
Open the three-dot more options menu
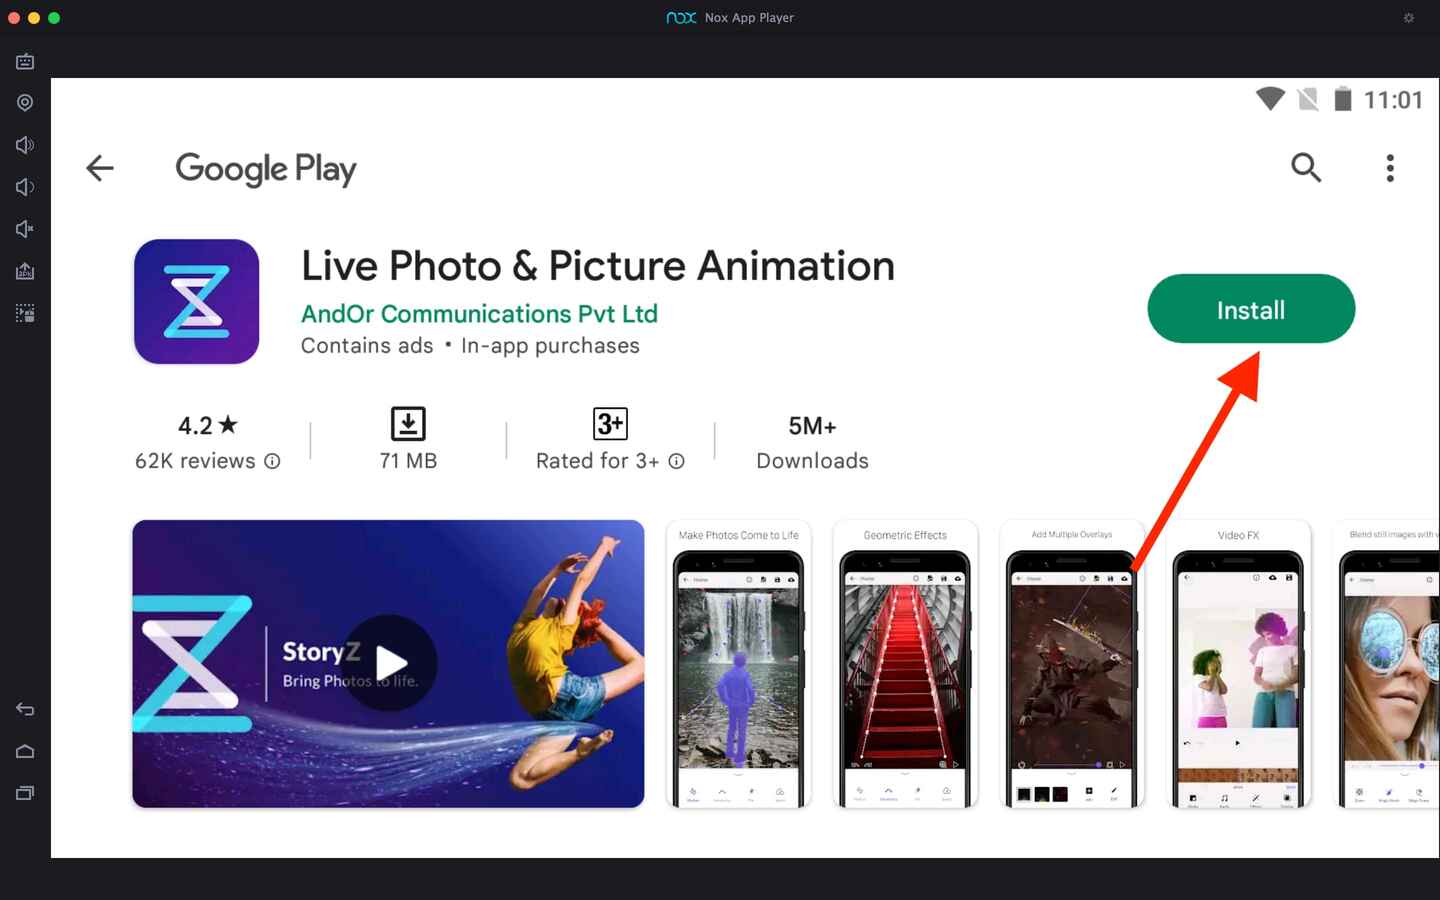click(x=1390, y=168)
